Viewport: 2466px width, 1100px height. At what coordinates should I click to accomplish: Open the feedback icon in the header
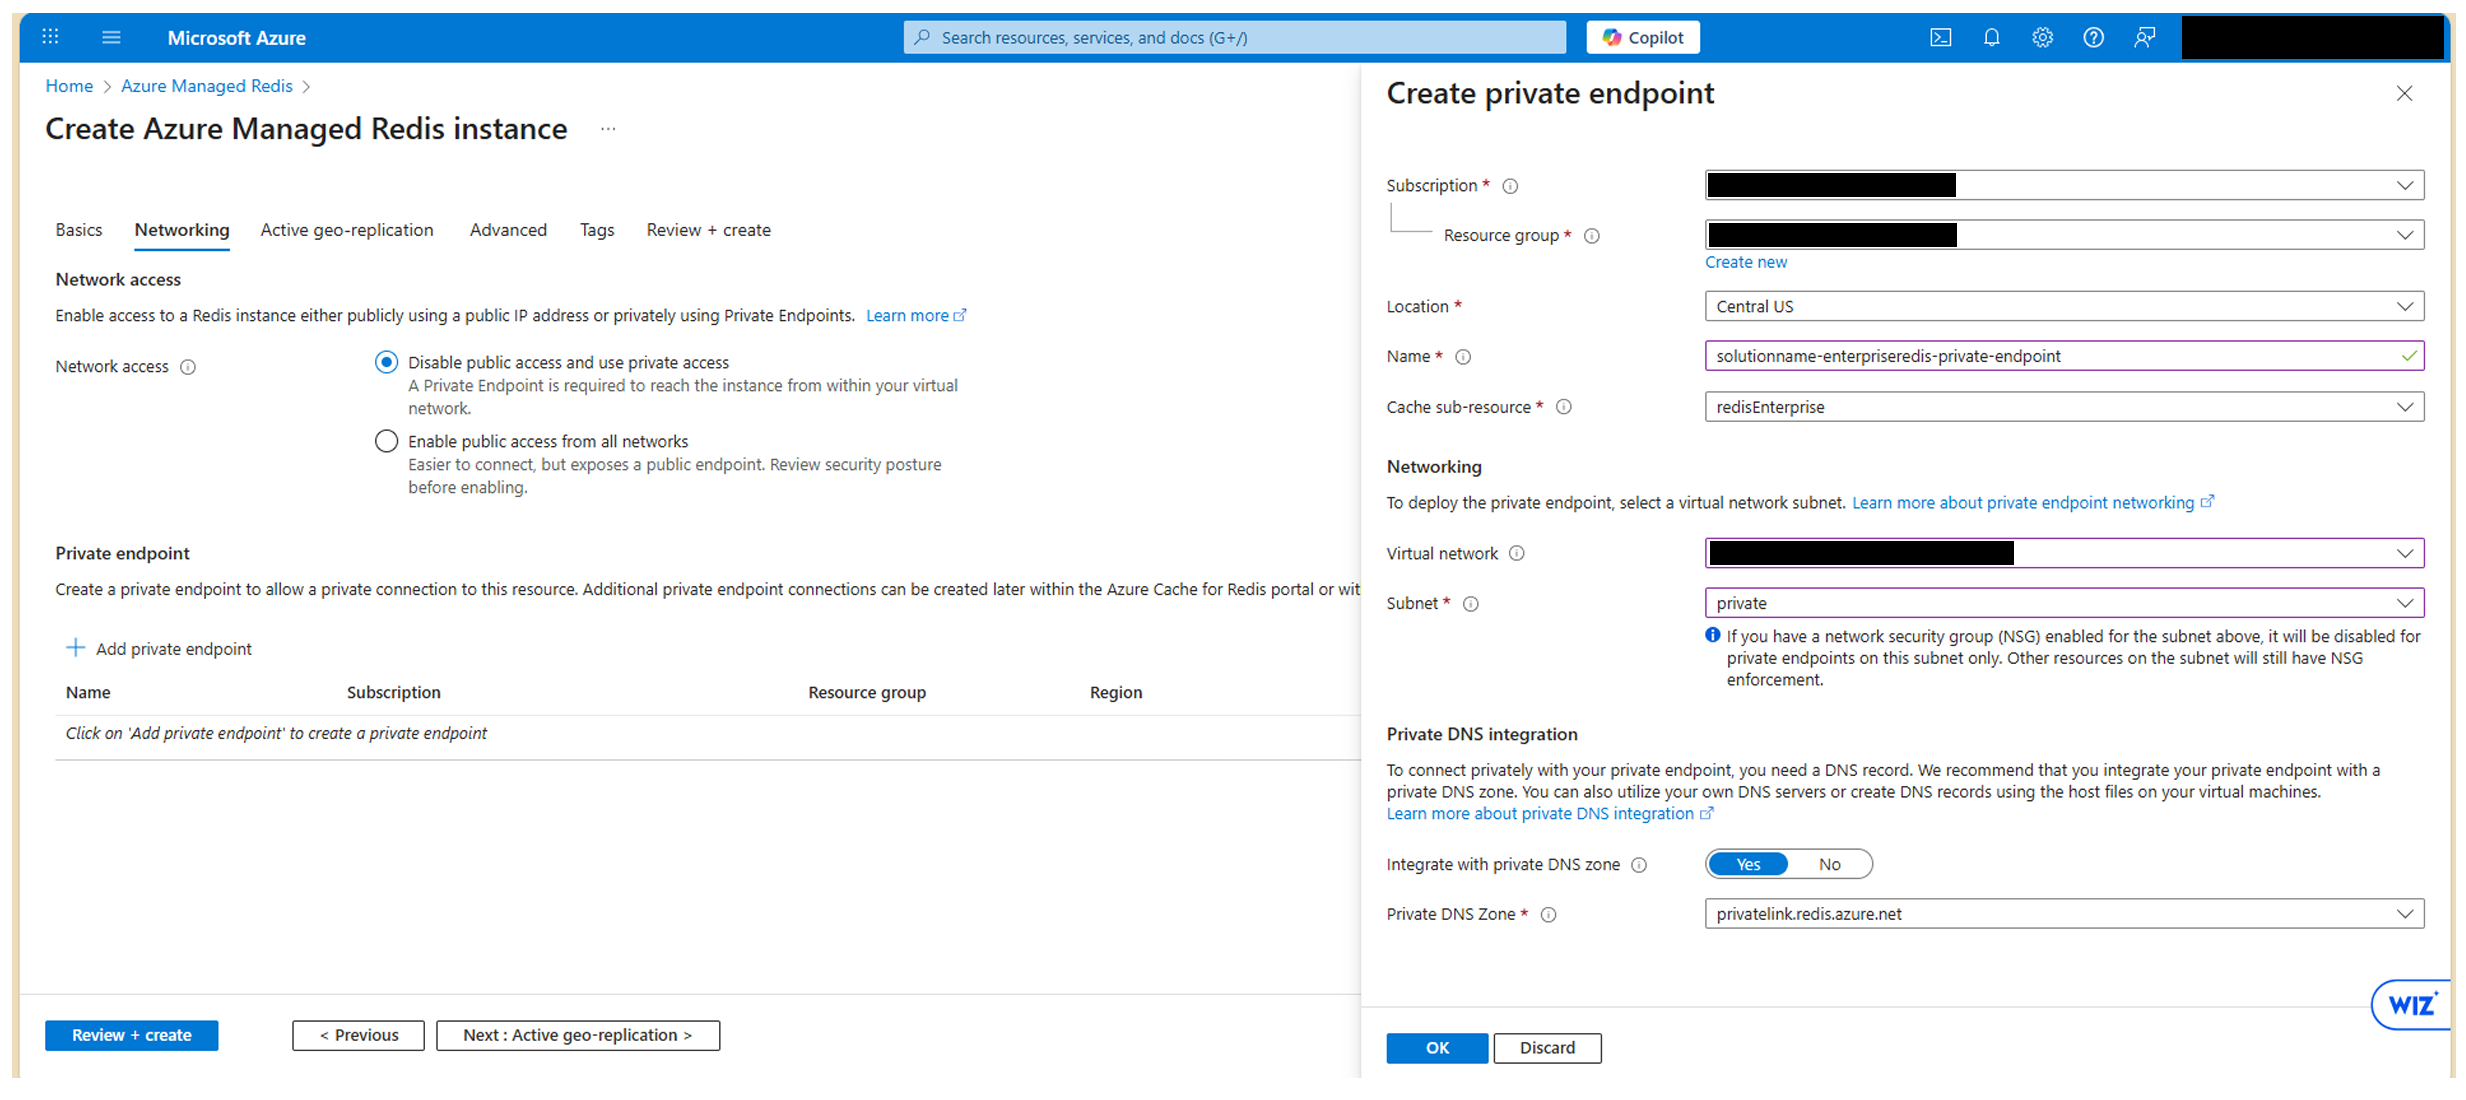pos(2144,38)
